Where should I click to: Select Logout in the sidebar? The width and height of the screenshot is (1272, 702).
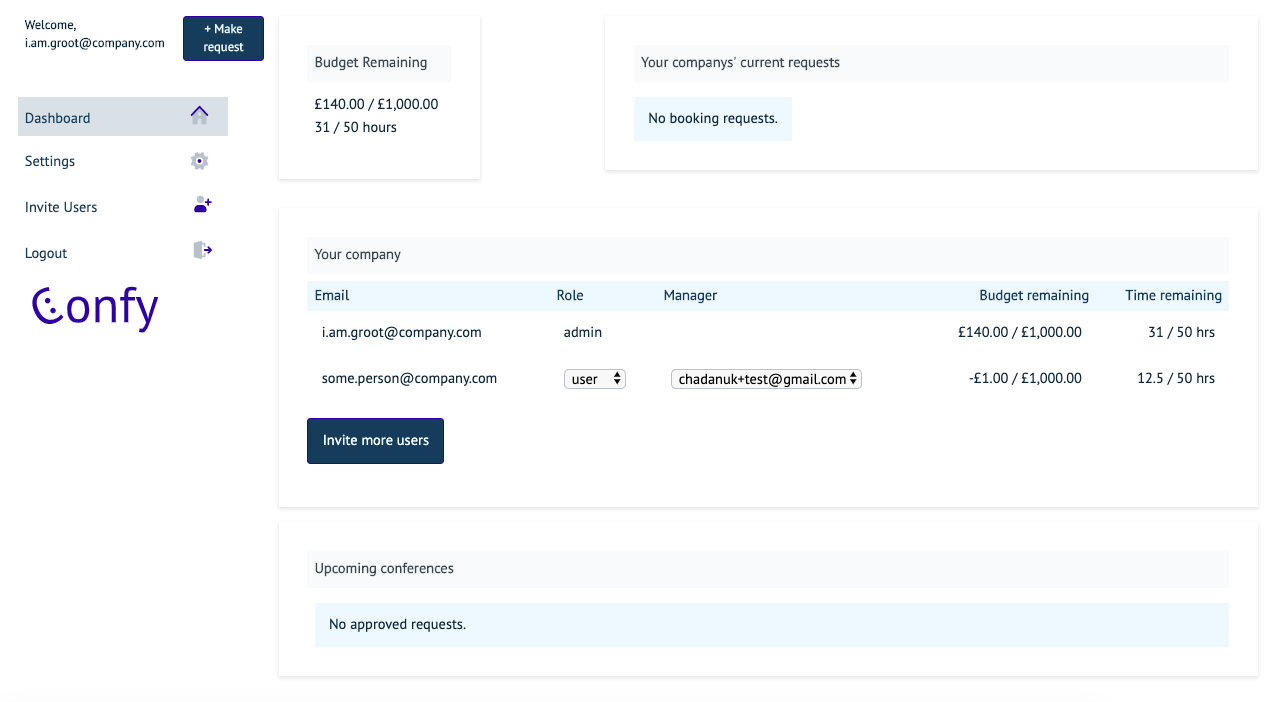(123, 253)
